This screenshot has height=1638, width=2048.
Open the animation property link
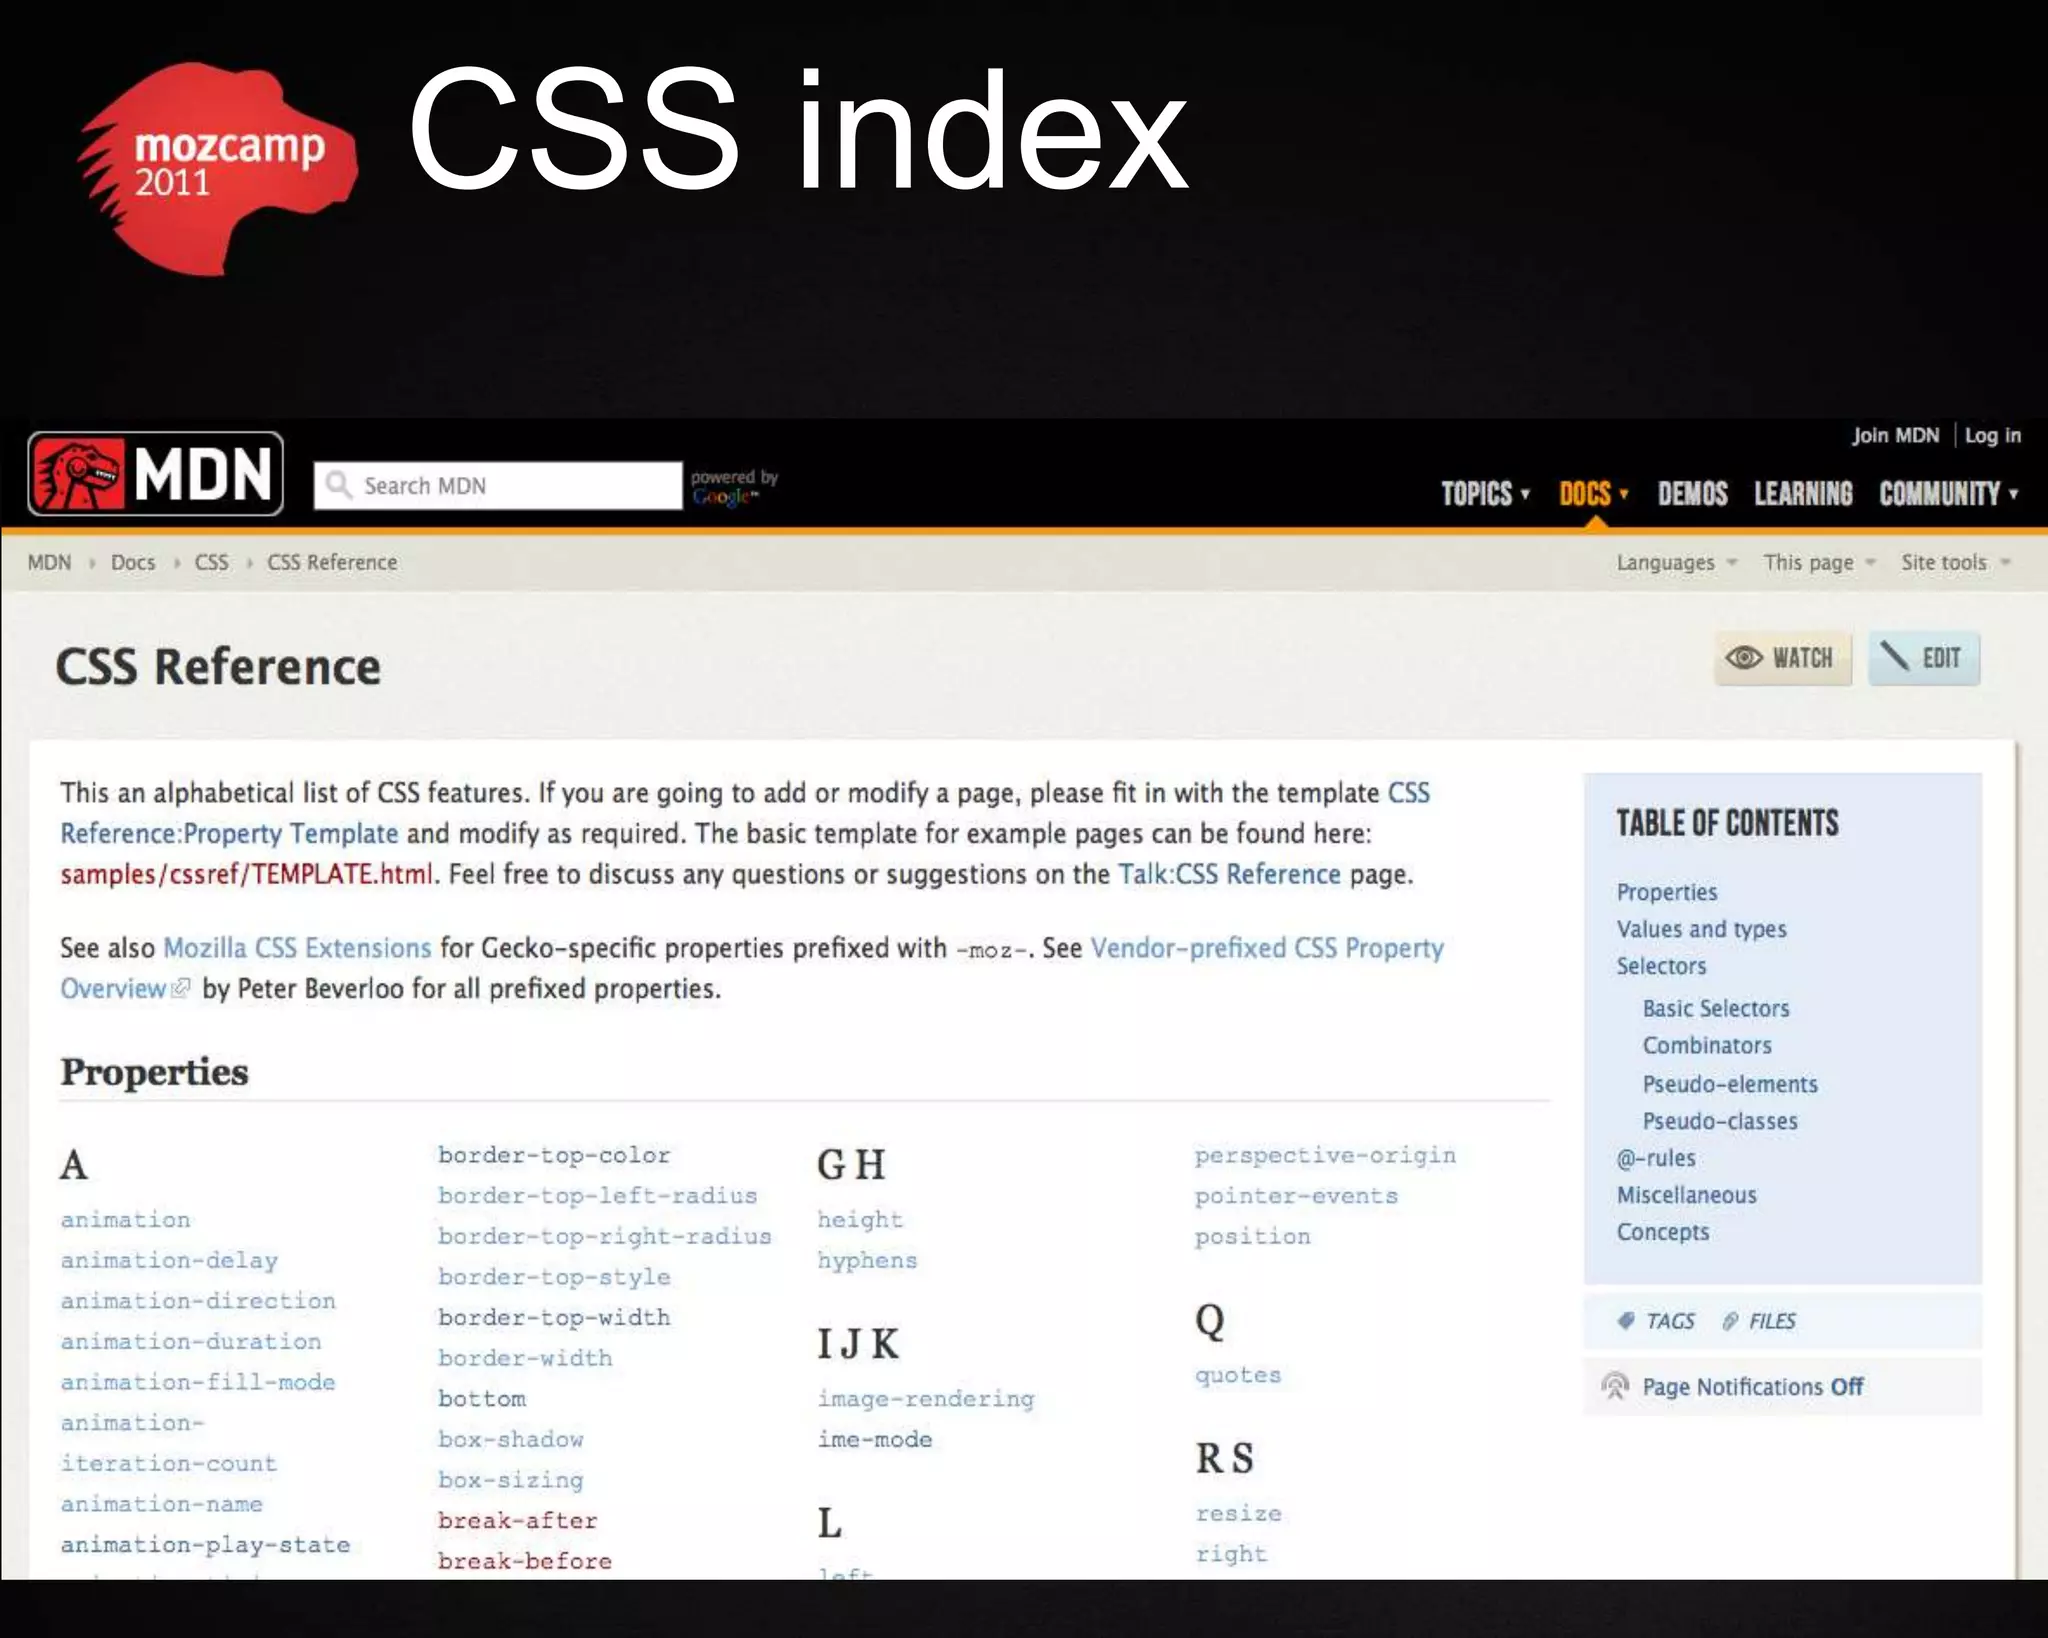pyautogui.click(x=125, y=1220)
